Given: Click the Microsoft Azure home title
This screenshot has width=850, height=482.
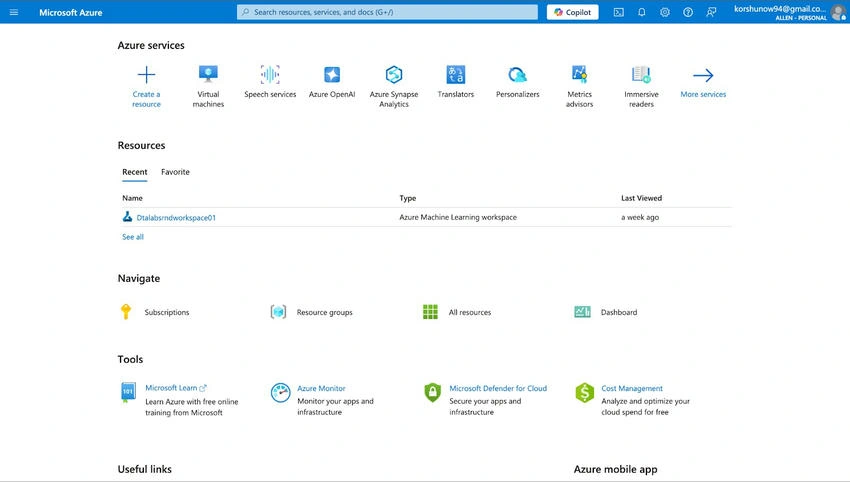Looking at the screenshot, I should 70,12.
